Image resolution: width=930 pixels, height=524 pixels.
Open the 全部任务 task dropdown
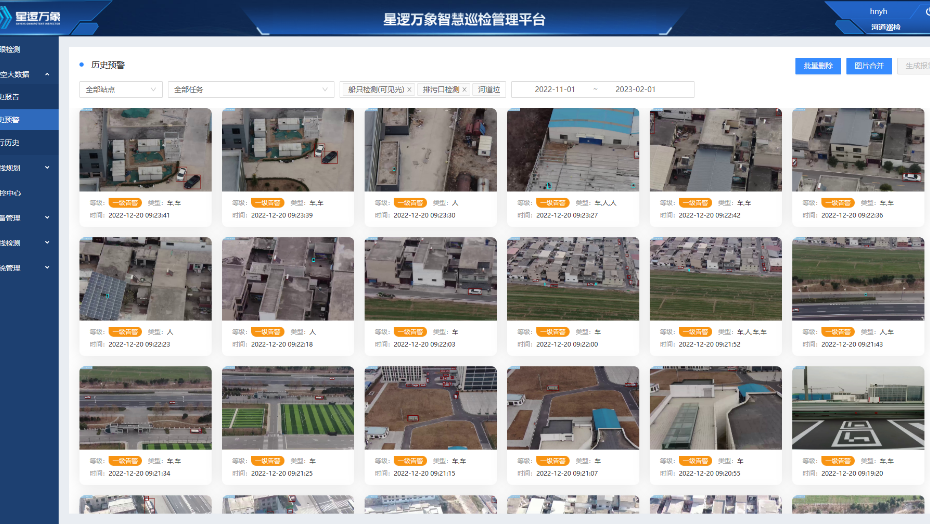(251, 90)
